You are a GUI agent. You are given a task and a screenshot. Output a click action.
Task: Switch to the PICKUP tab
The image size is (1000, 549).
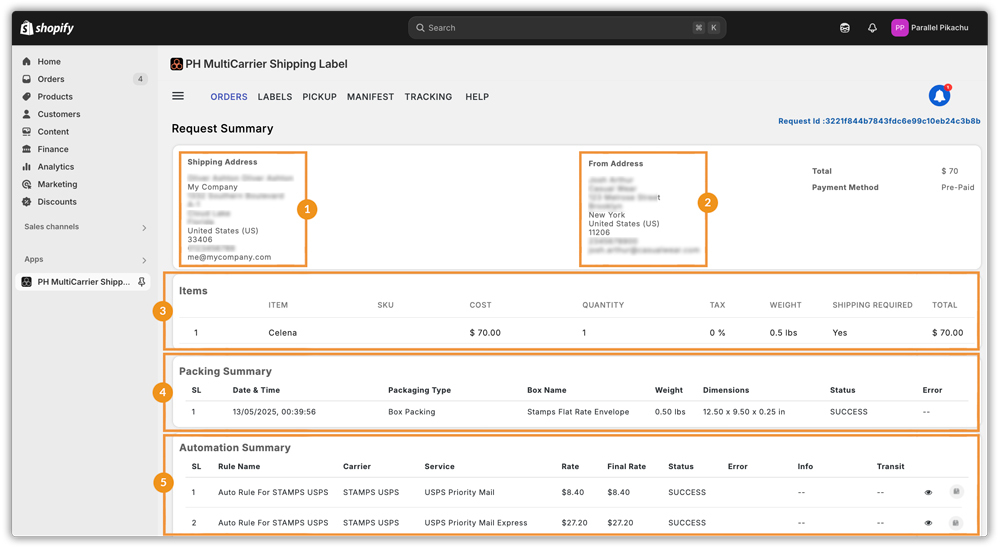click(x=320, y=97)
